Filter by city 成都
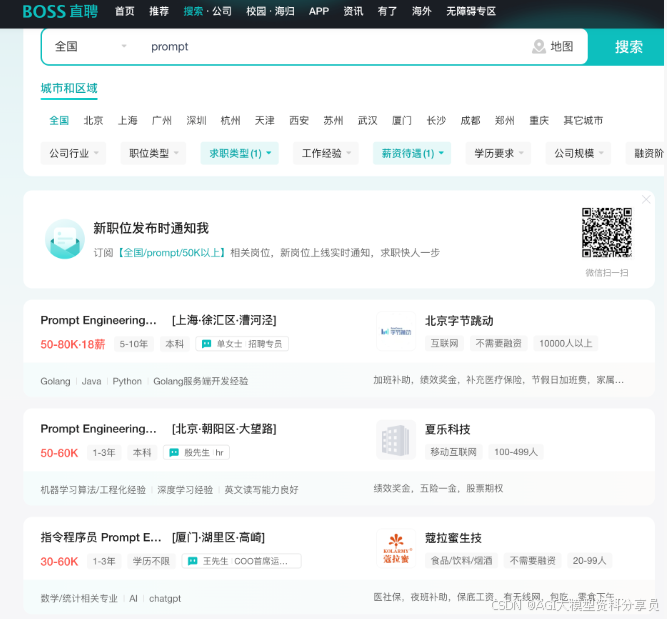Screen dimensions: 667x619 pyautogui.click(x=470, y=120)
